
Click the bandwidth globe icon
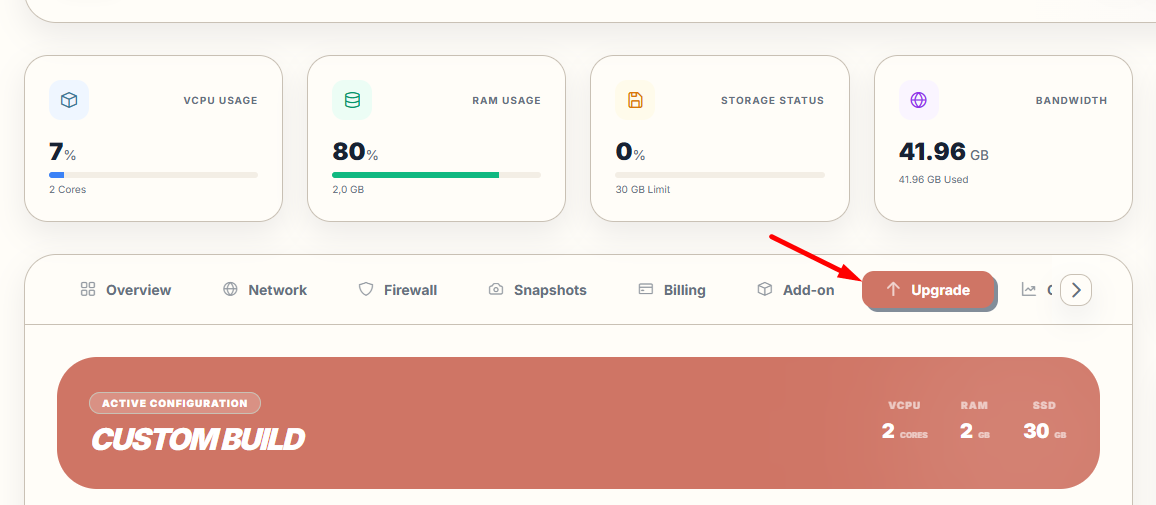(x=919, y=100)
